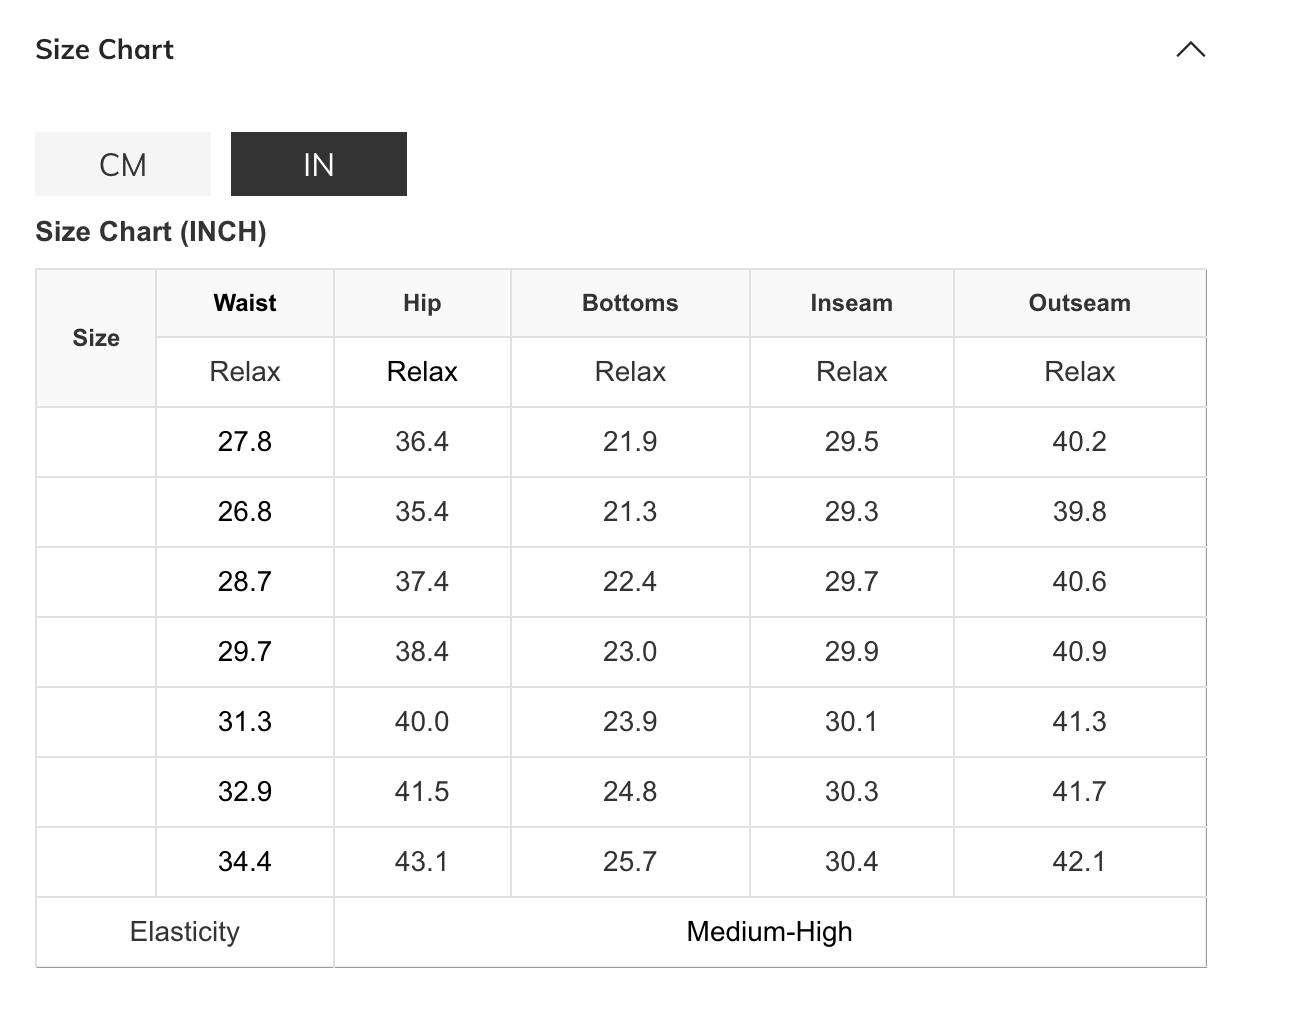
Task: Select bottoms value 22.4 cell
Action: (630, 582)
